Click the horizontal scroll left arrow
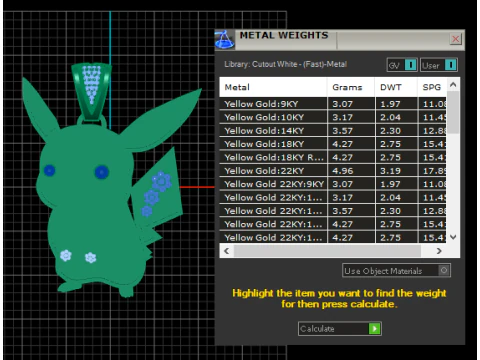The image size is (480, 360). pyautogui.click(x=227, y=251)
